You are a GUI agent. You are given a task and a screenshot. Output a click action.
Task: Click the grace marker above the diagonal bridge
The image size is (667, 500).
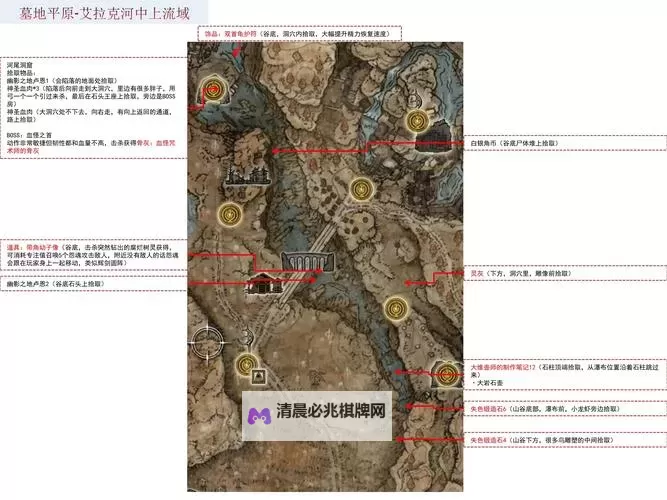coord(361,187)
